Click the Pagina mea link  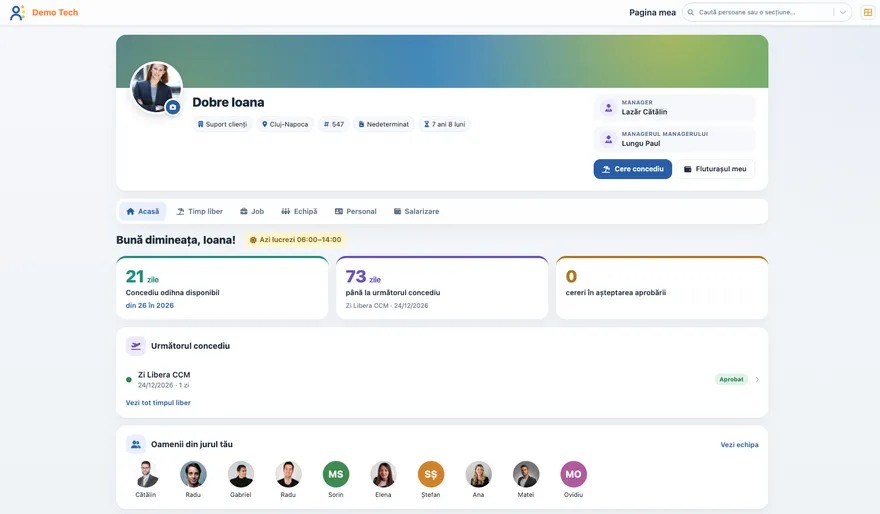pos(652,12)
